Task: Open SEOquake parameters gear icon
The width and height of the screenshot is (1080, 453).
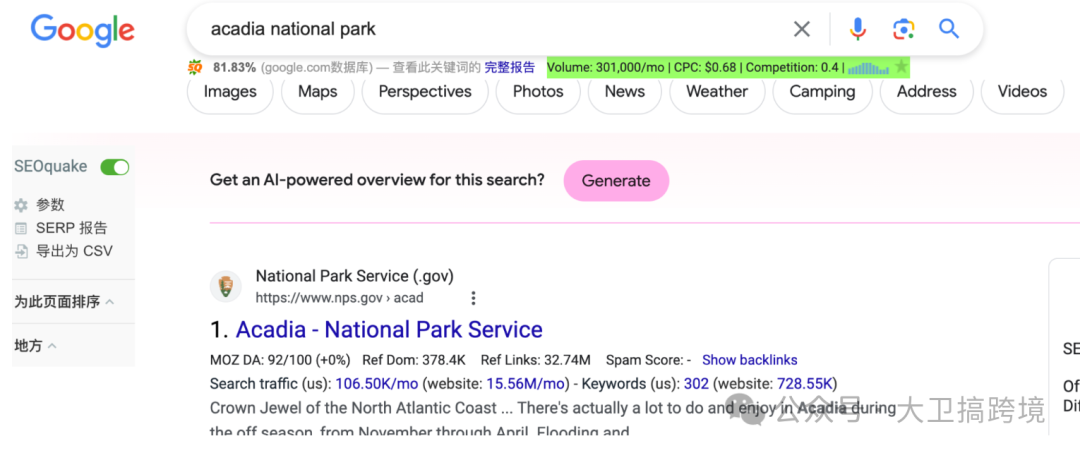Action: (x=21, y=205)
